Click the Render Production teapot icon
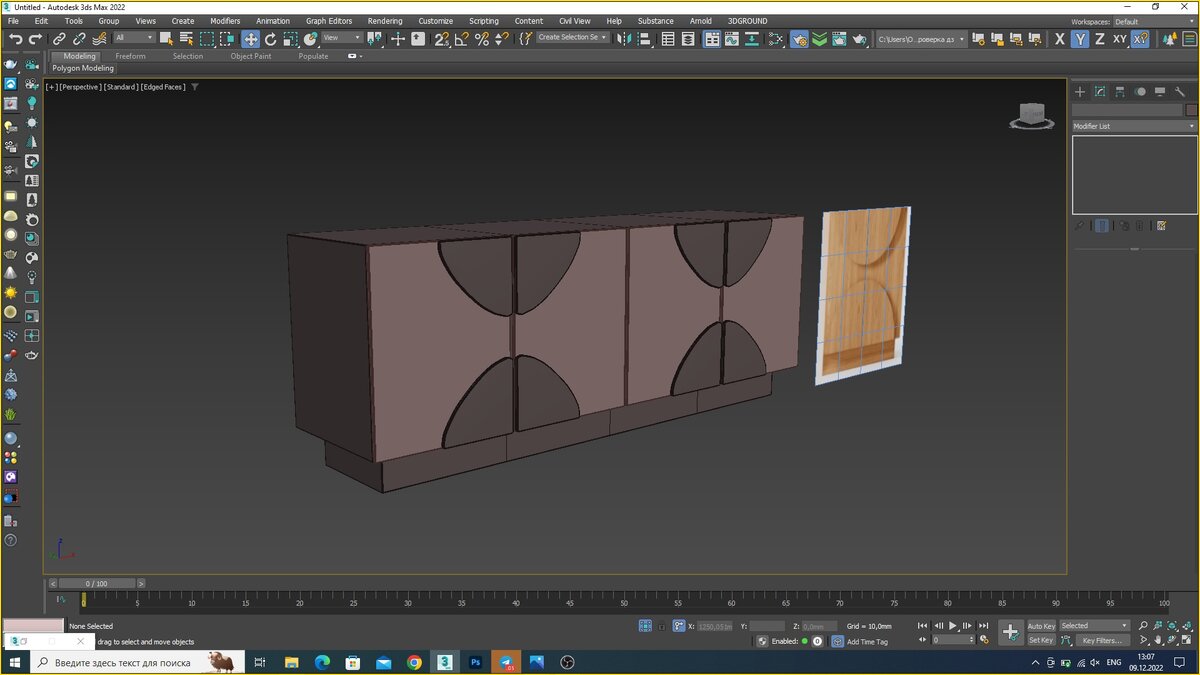1200x675 pixels. 860,39
